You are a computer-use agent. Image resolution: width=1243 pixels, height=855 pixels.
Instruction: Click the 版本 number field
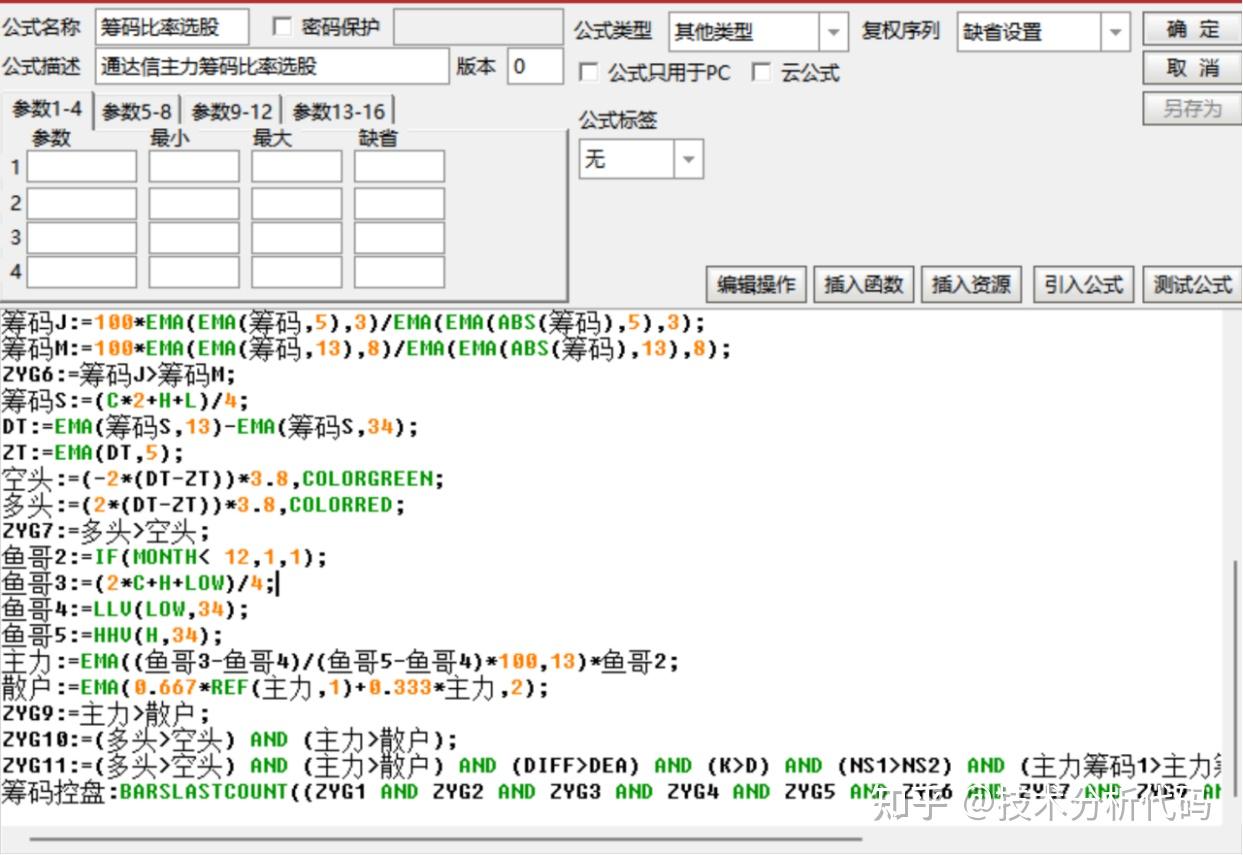coord(535,67)
